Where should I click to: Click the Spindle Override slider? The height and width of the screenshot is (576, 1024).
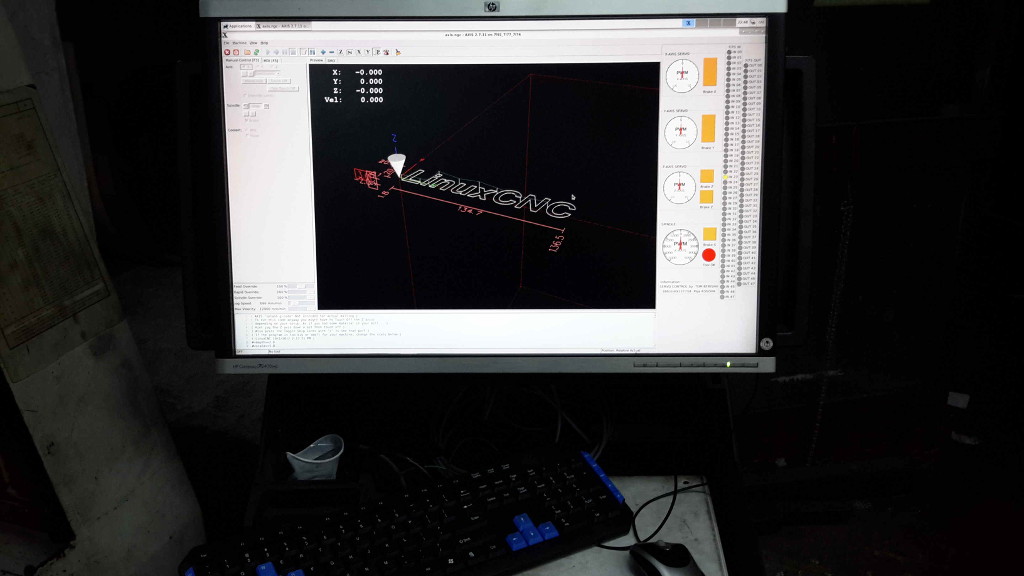click(x=301, y=298)
